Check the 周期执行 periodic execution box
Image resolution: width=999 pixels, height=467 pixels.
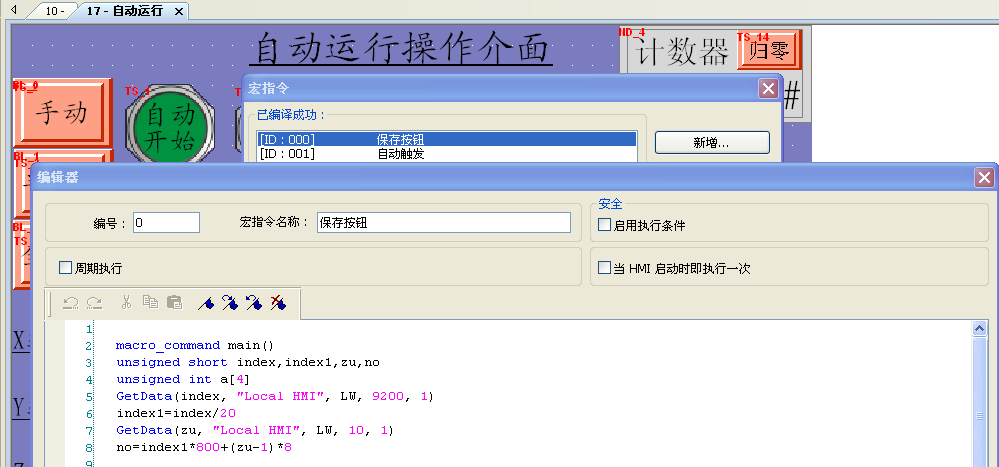(x=66, y=268)
